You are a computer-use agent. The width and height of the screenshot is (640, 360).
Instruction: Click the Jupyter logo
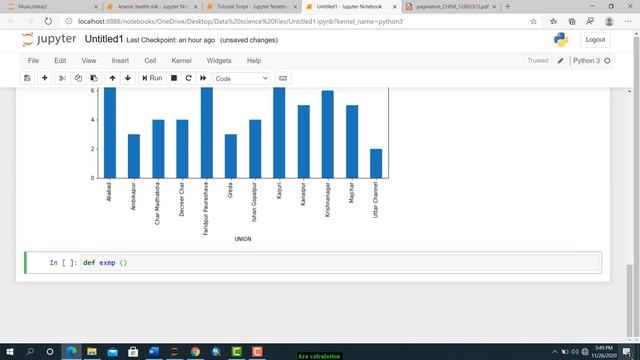(49, 39)
